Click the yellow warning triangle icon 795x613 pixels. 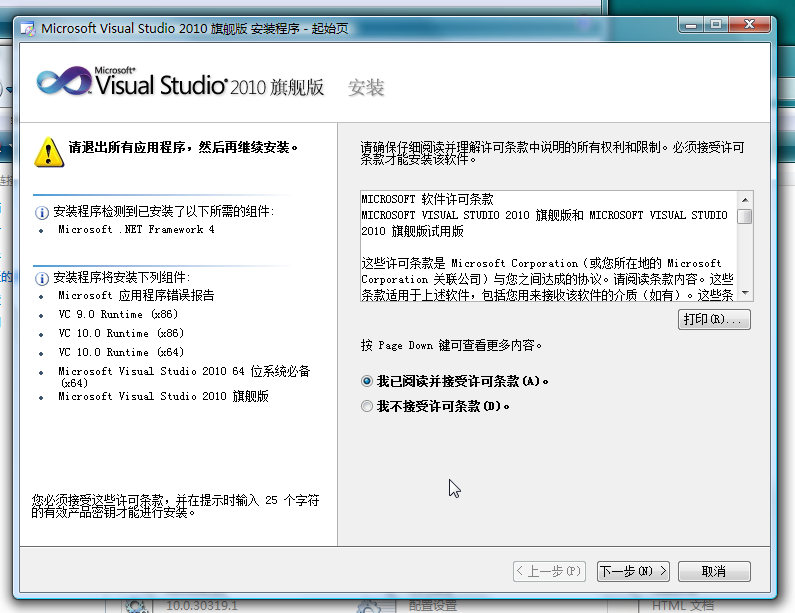pos(48,151)
